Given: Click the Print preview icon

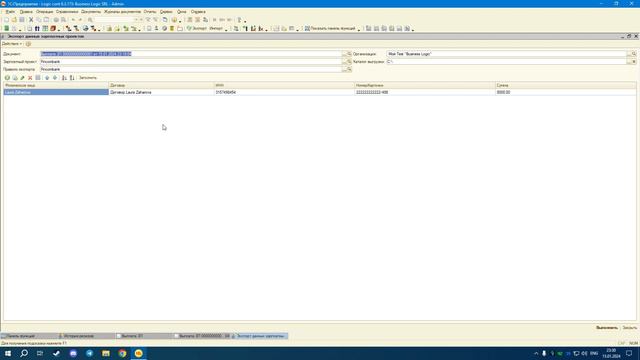Looking at the screenshot, I should coord(64,20).
